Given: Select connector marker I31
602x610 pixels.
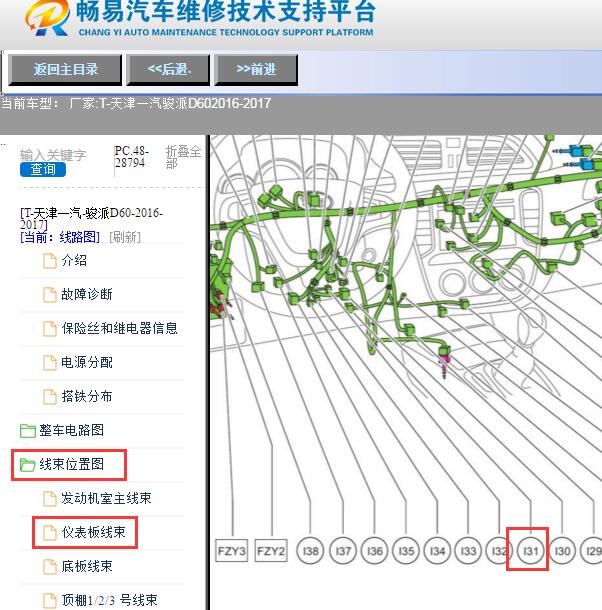Looking at the screenshot, I should 531,551.
